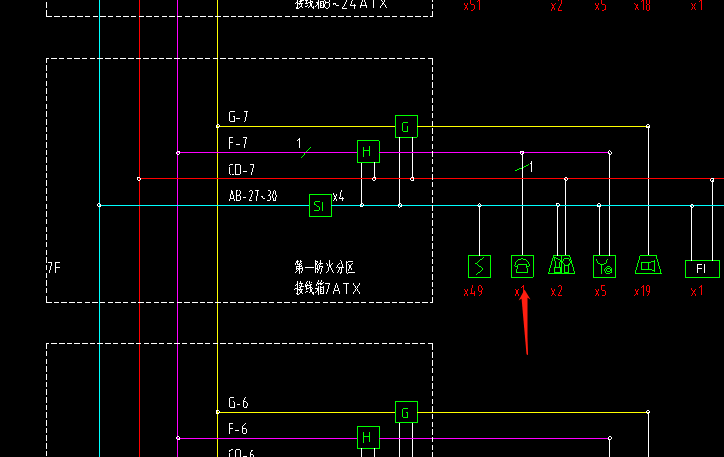
Task: Click the 1 wire-count label left of H block
Action: pyautogui.click(x=299, y=143)
